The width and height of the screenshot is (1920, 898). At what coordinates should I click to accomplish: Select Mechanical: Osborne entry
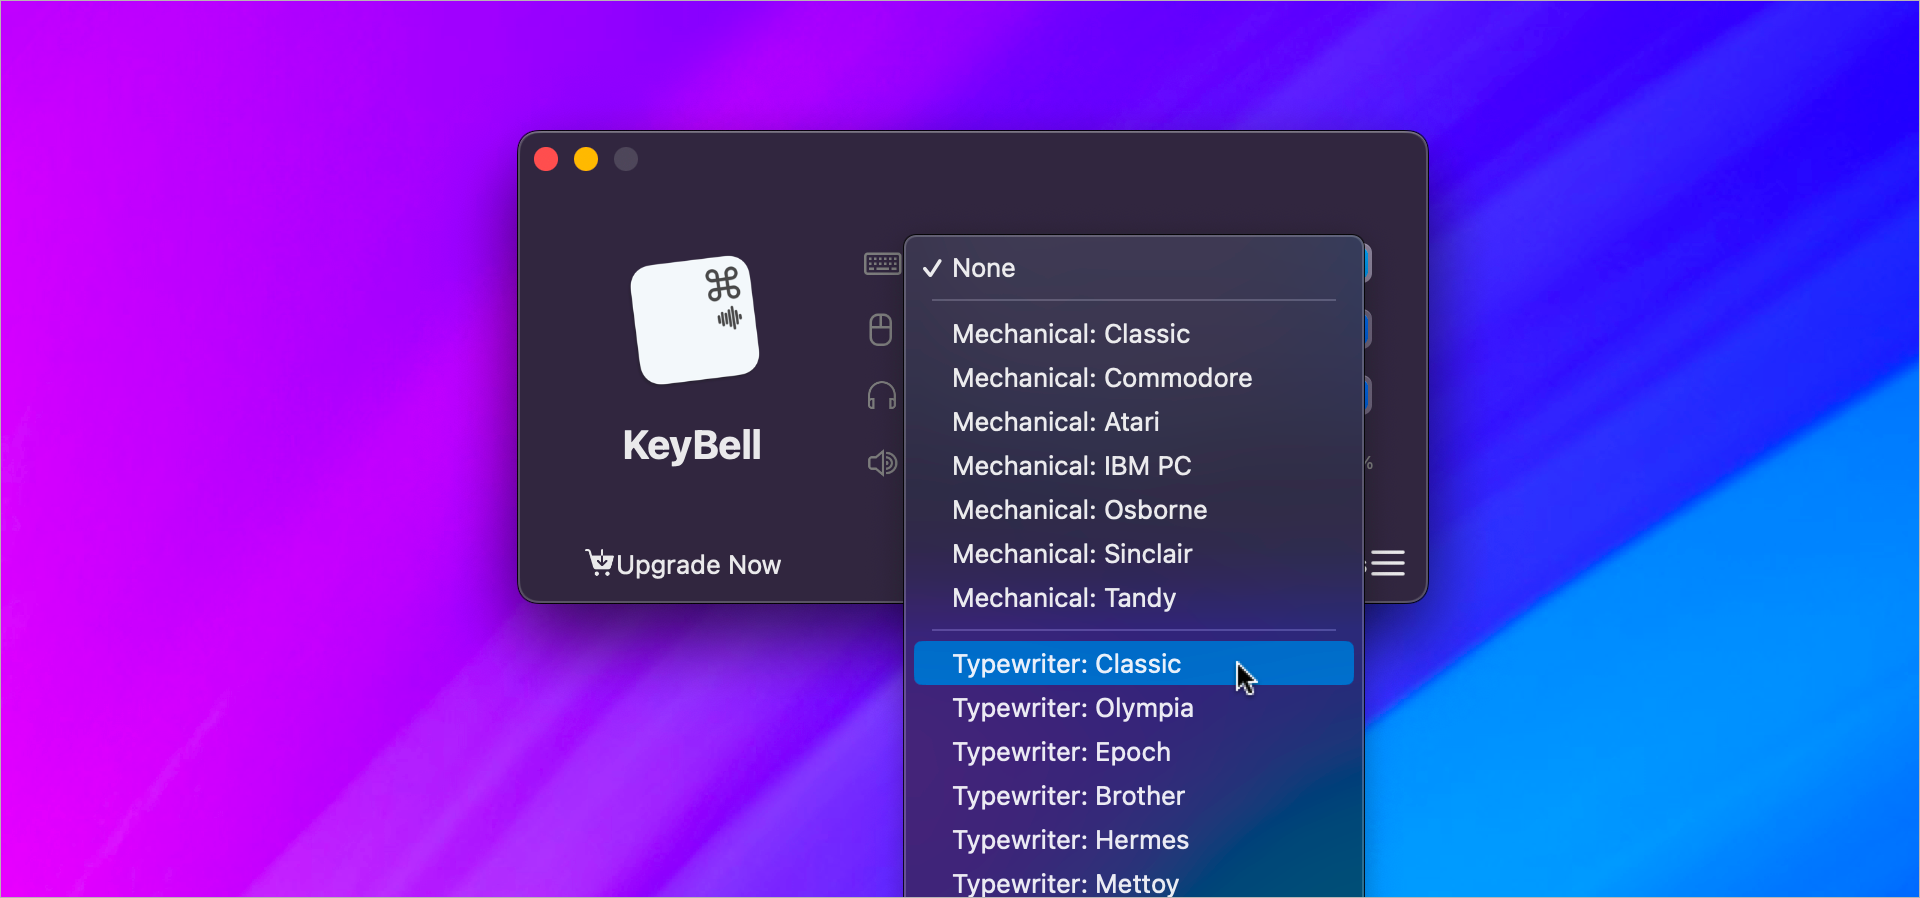coord(1134,510)
